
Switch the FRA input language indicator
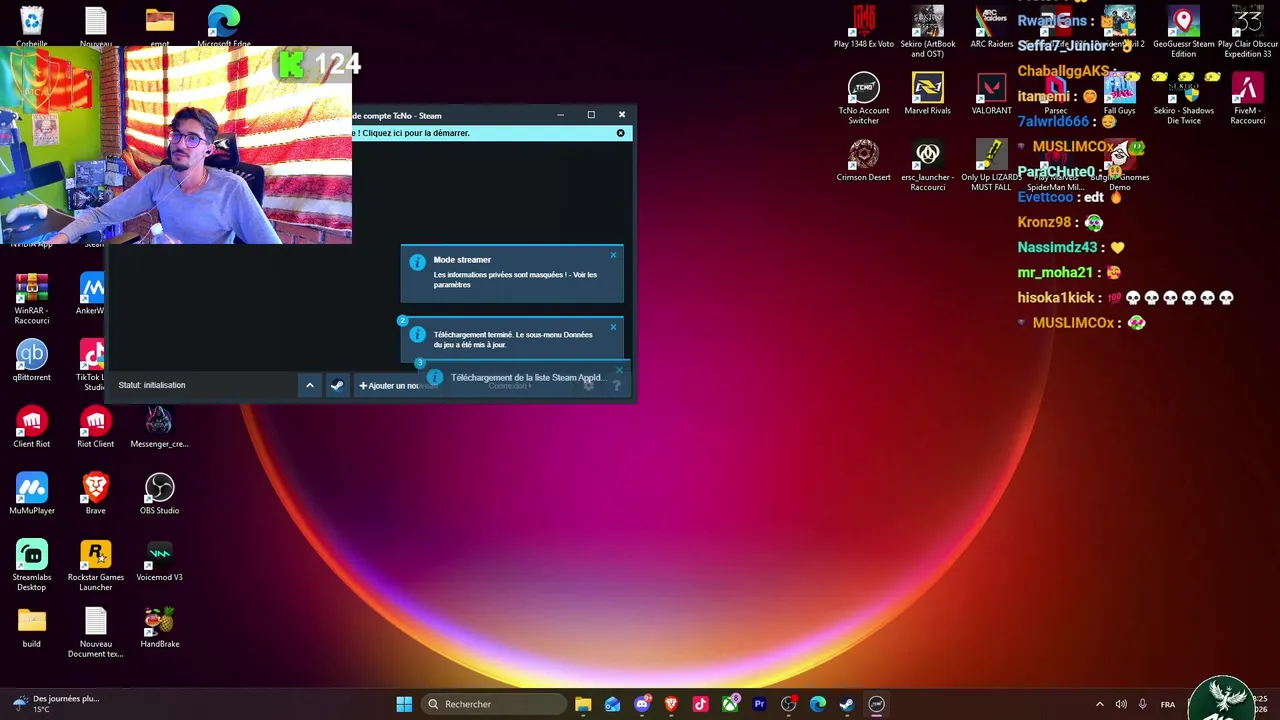coord(1168,704)
